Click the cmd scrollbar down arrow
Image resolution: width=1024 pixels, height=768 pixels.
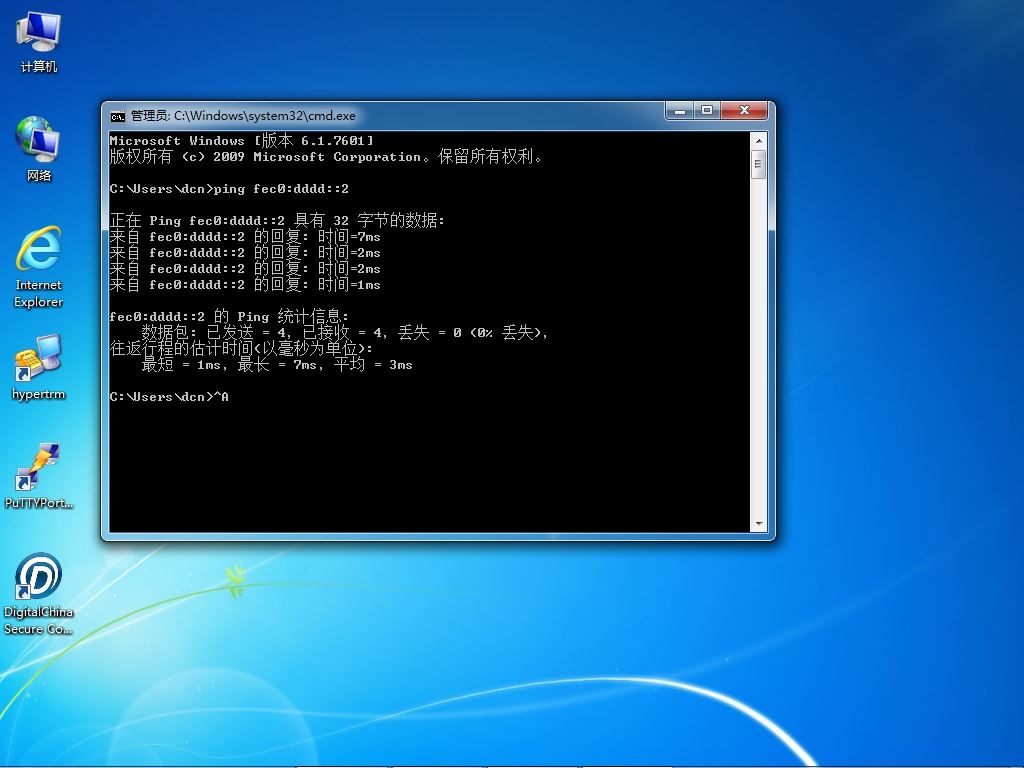(x=758, y=524)
